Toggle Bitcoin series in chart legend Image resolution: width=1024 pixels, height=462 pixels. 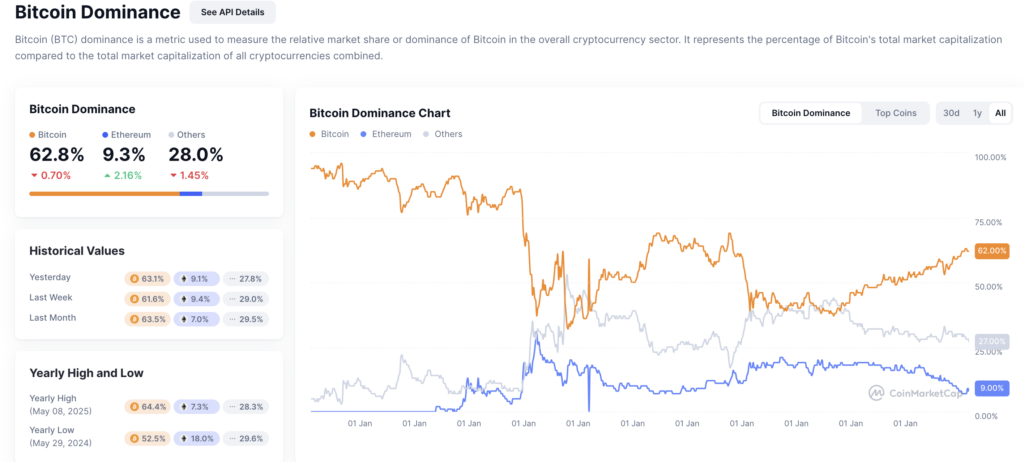330,134
